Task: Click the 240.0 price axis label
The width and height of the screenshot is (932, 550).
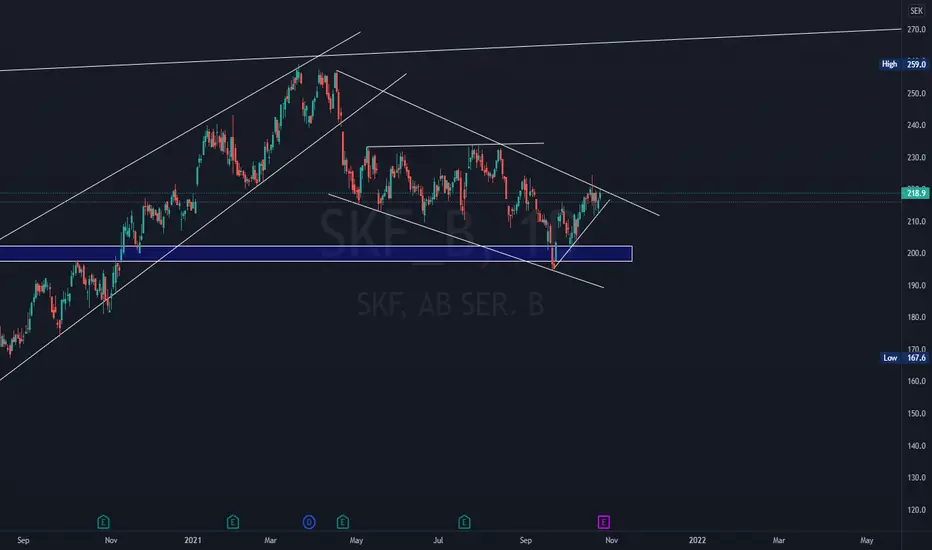Action: [916, 125]
